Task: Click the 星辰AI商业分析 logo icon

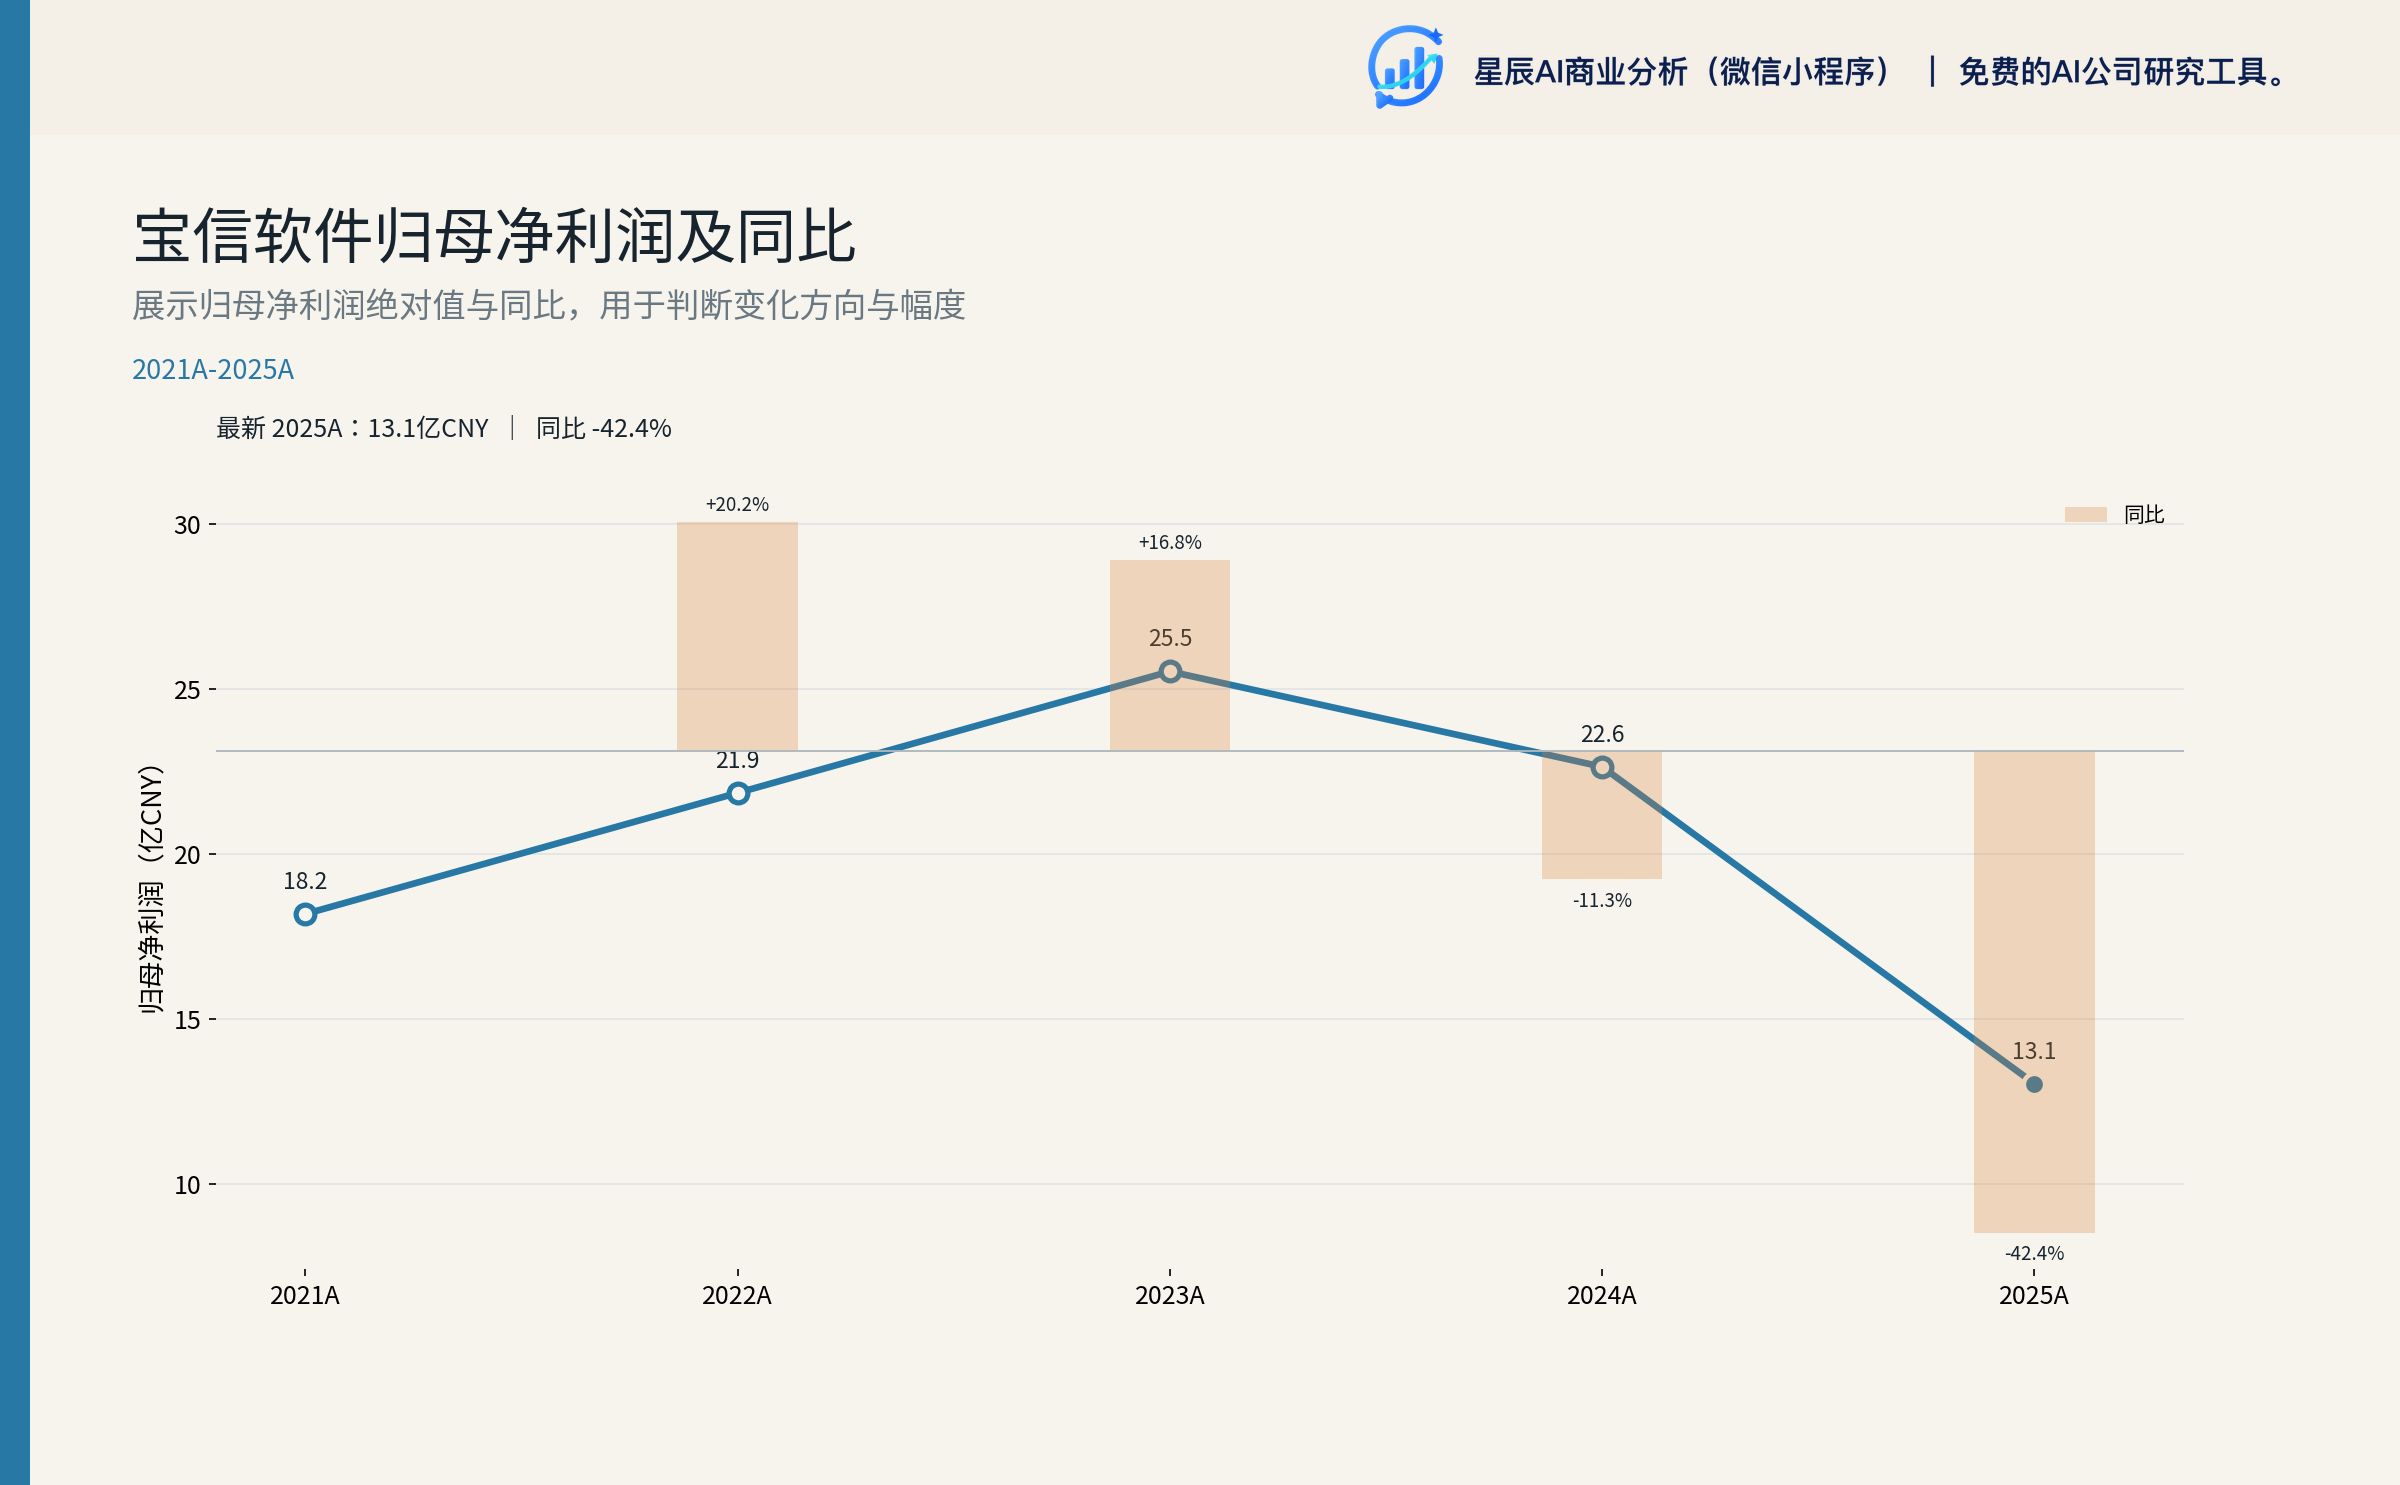Action: pos(1406,67)
